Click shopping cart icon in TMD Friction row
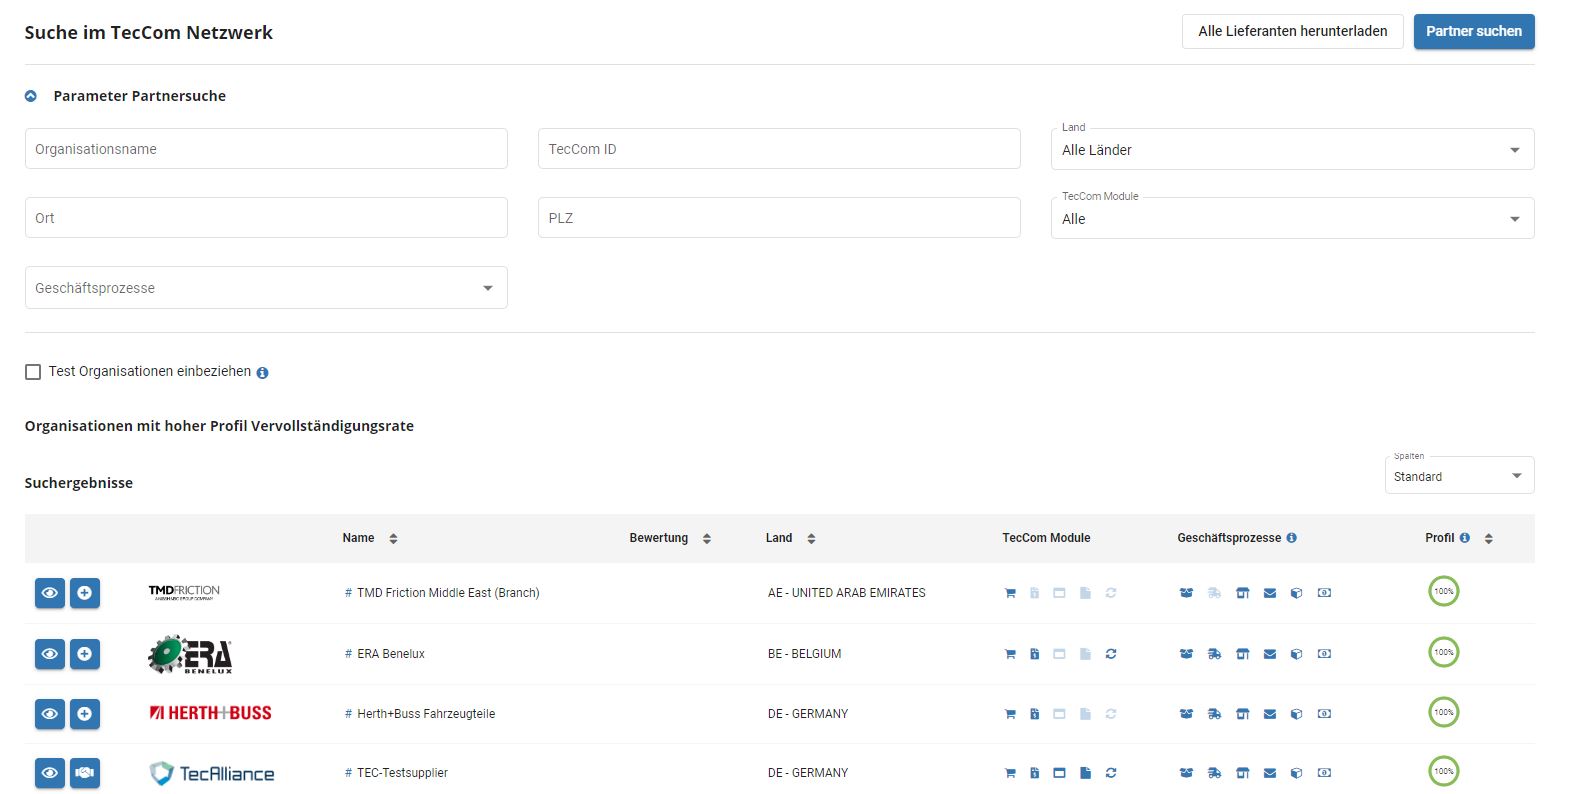The height and width of the screenshot is (794, 1569). [x=1010, y=593]
